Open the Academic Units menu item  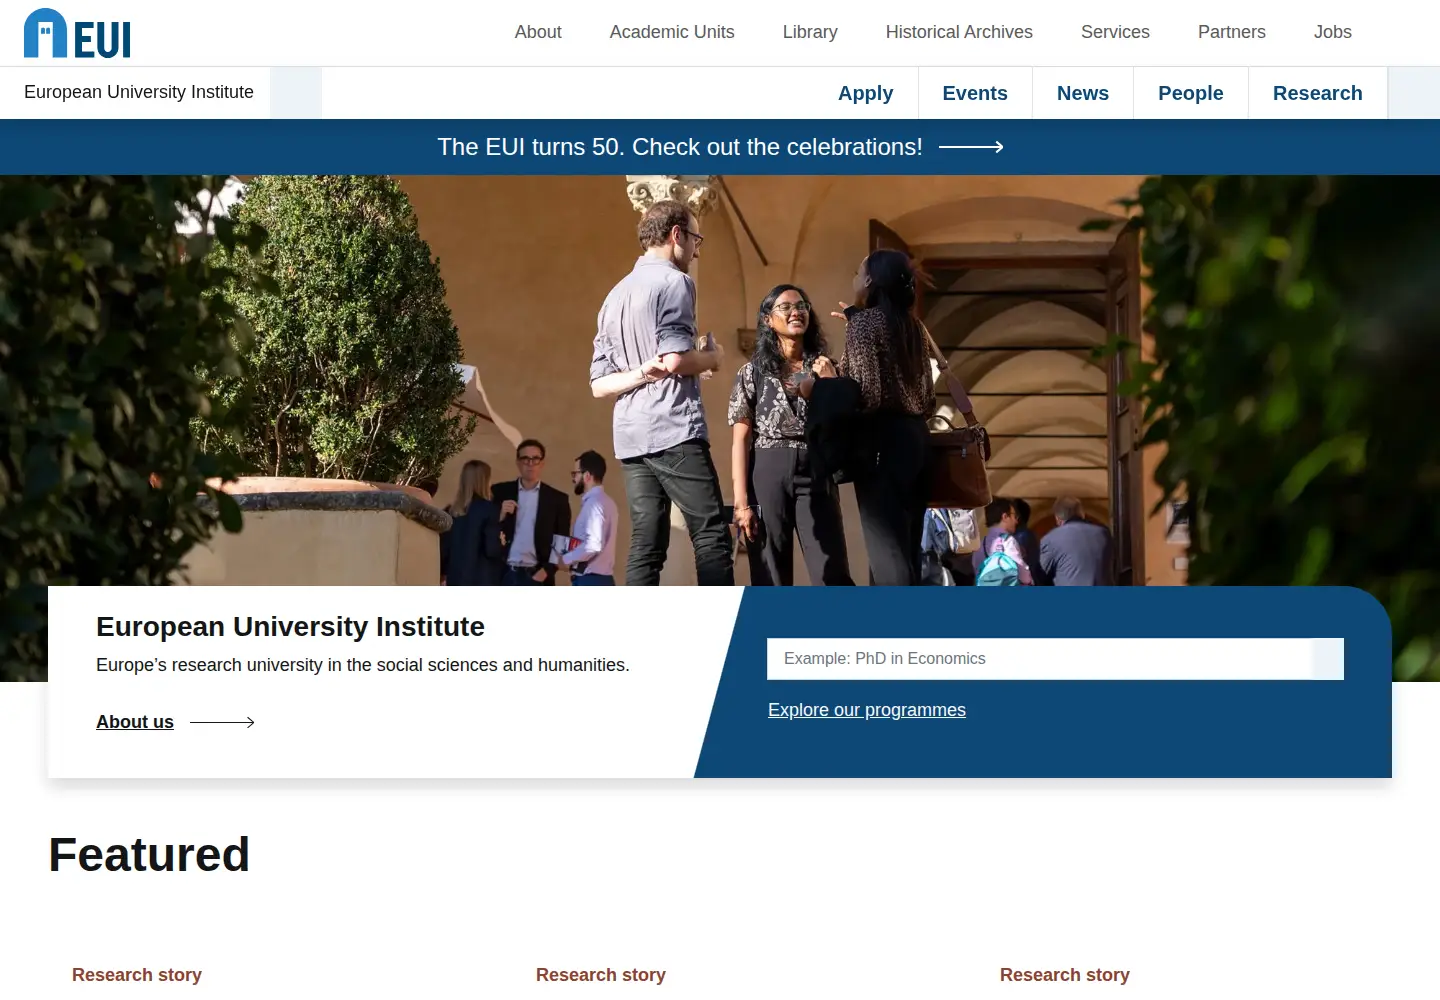[672, 32]
